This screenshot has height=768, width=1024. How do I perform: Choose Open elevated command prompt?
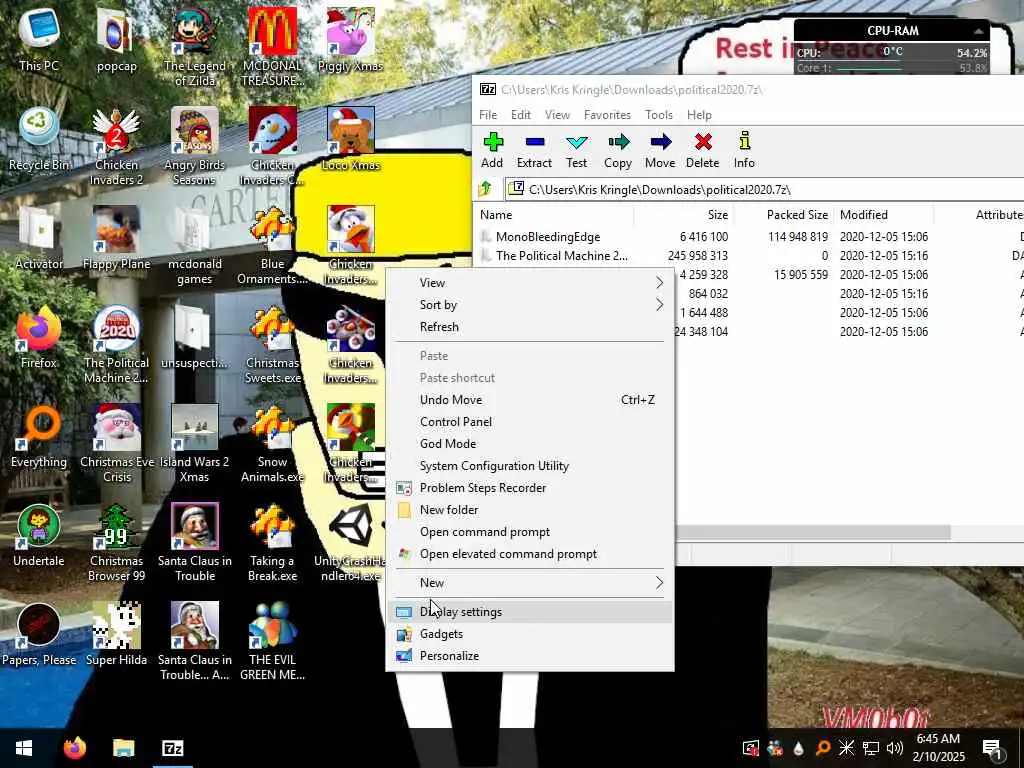pos(530,554)
